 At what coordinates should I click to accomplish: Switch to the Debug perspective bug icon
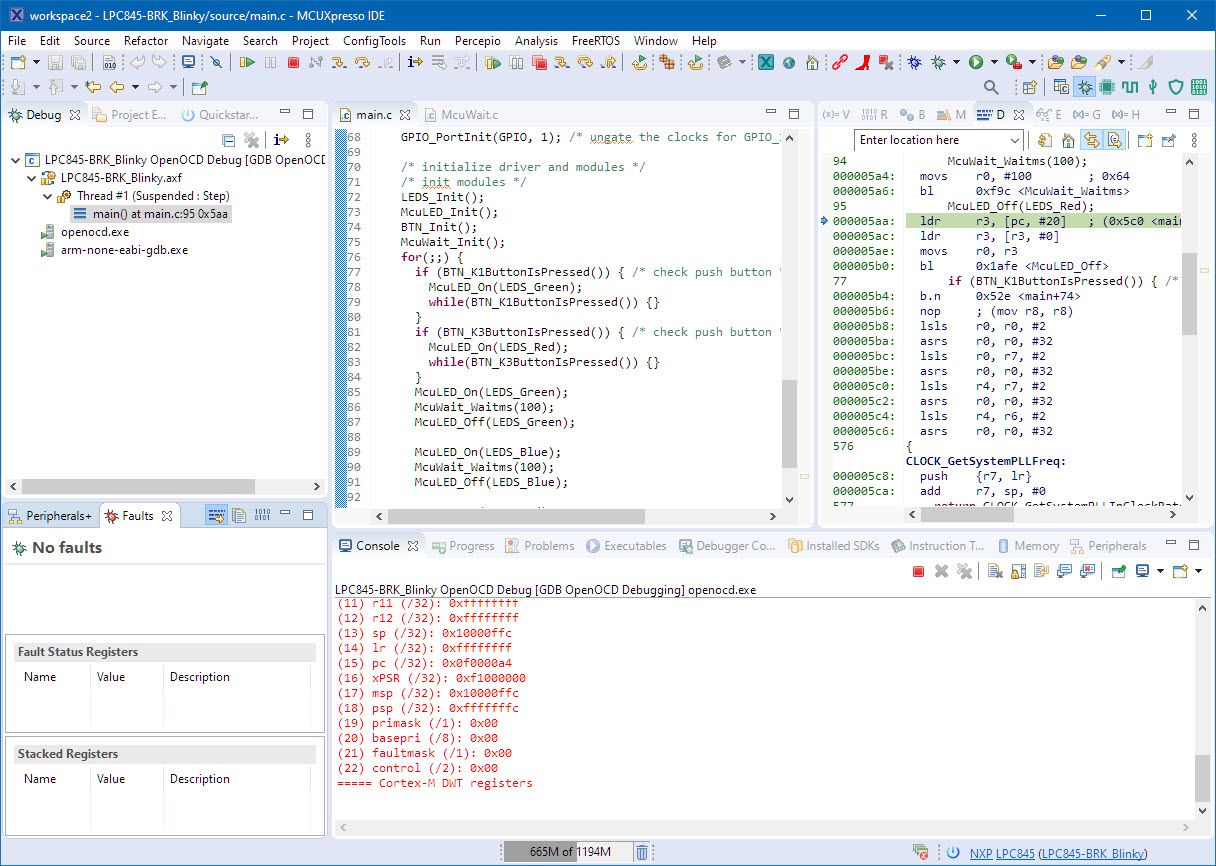(x=1084, y=88)
